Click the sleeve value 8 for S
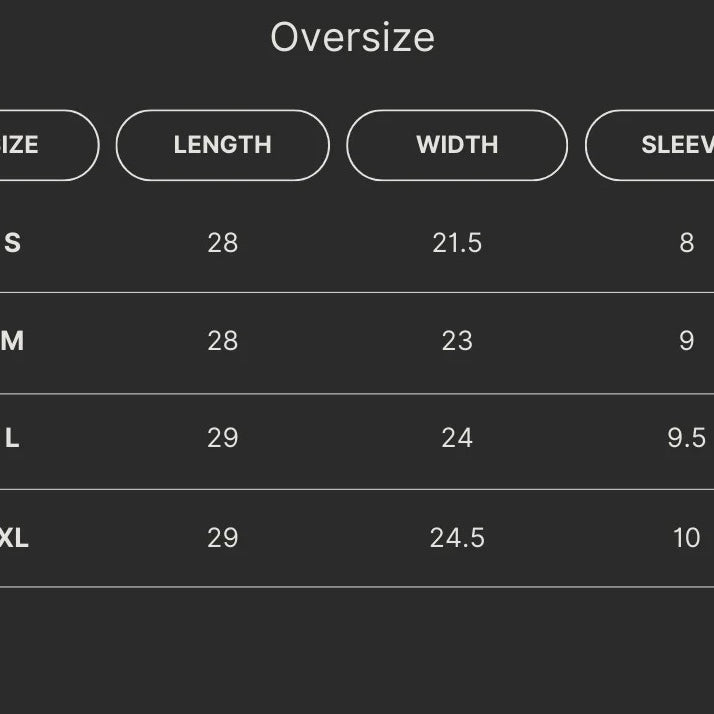Viewport: 714px width, 714px height. [686, 243]
